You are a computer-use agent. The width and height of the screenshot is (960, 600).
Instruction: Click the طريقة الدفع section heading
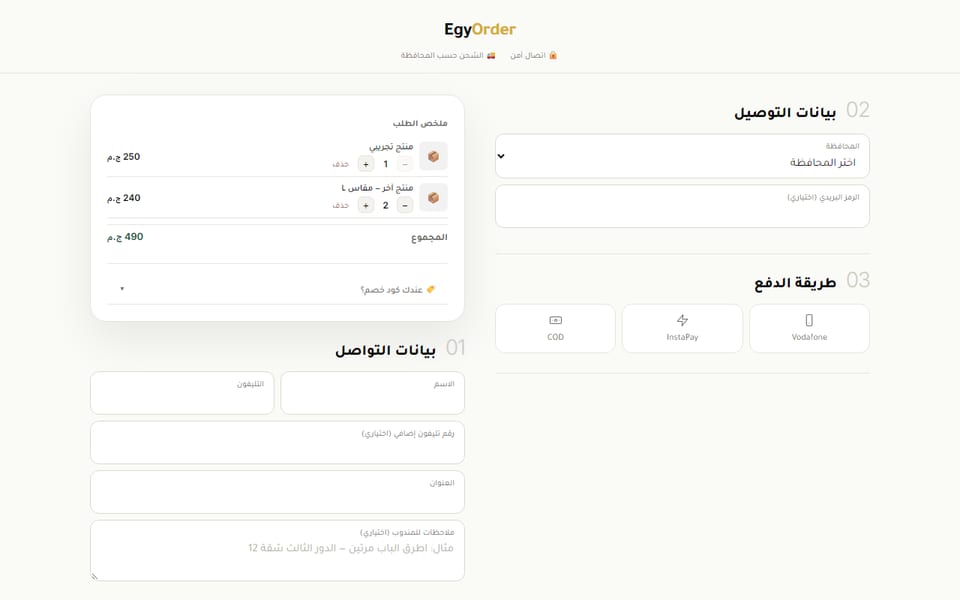pos(795,282)
